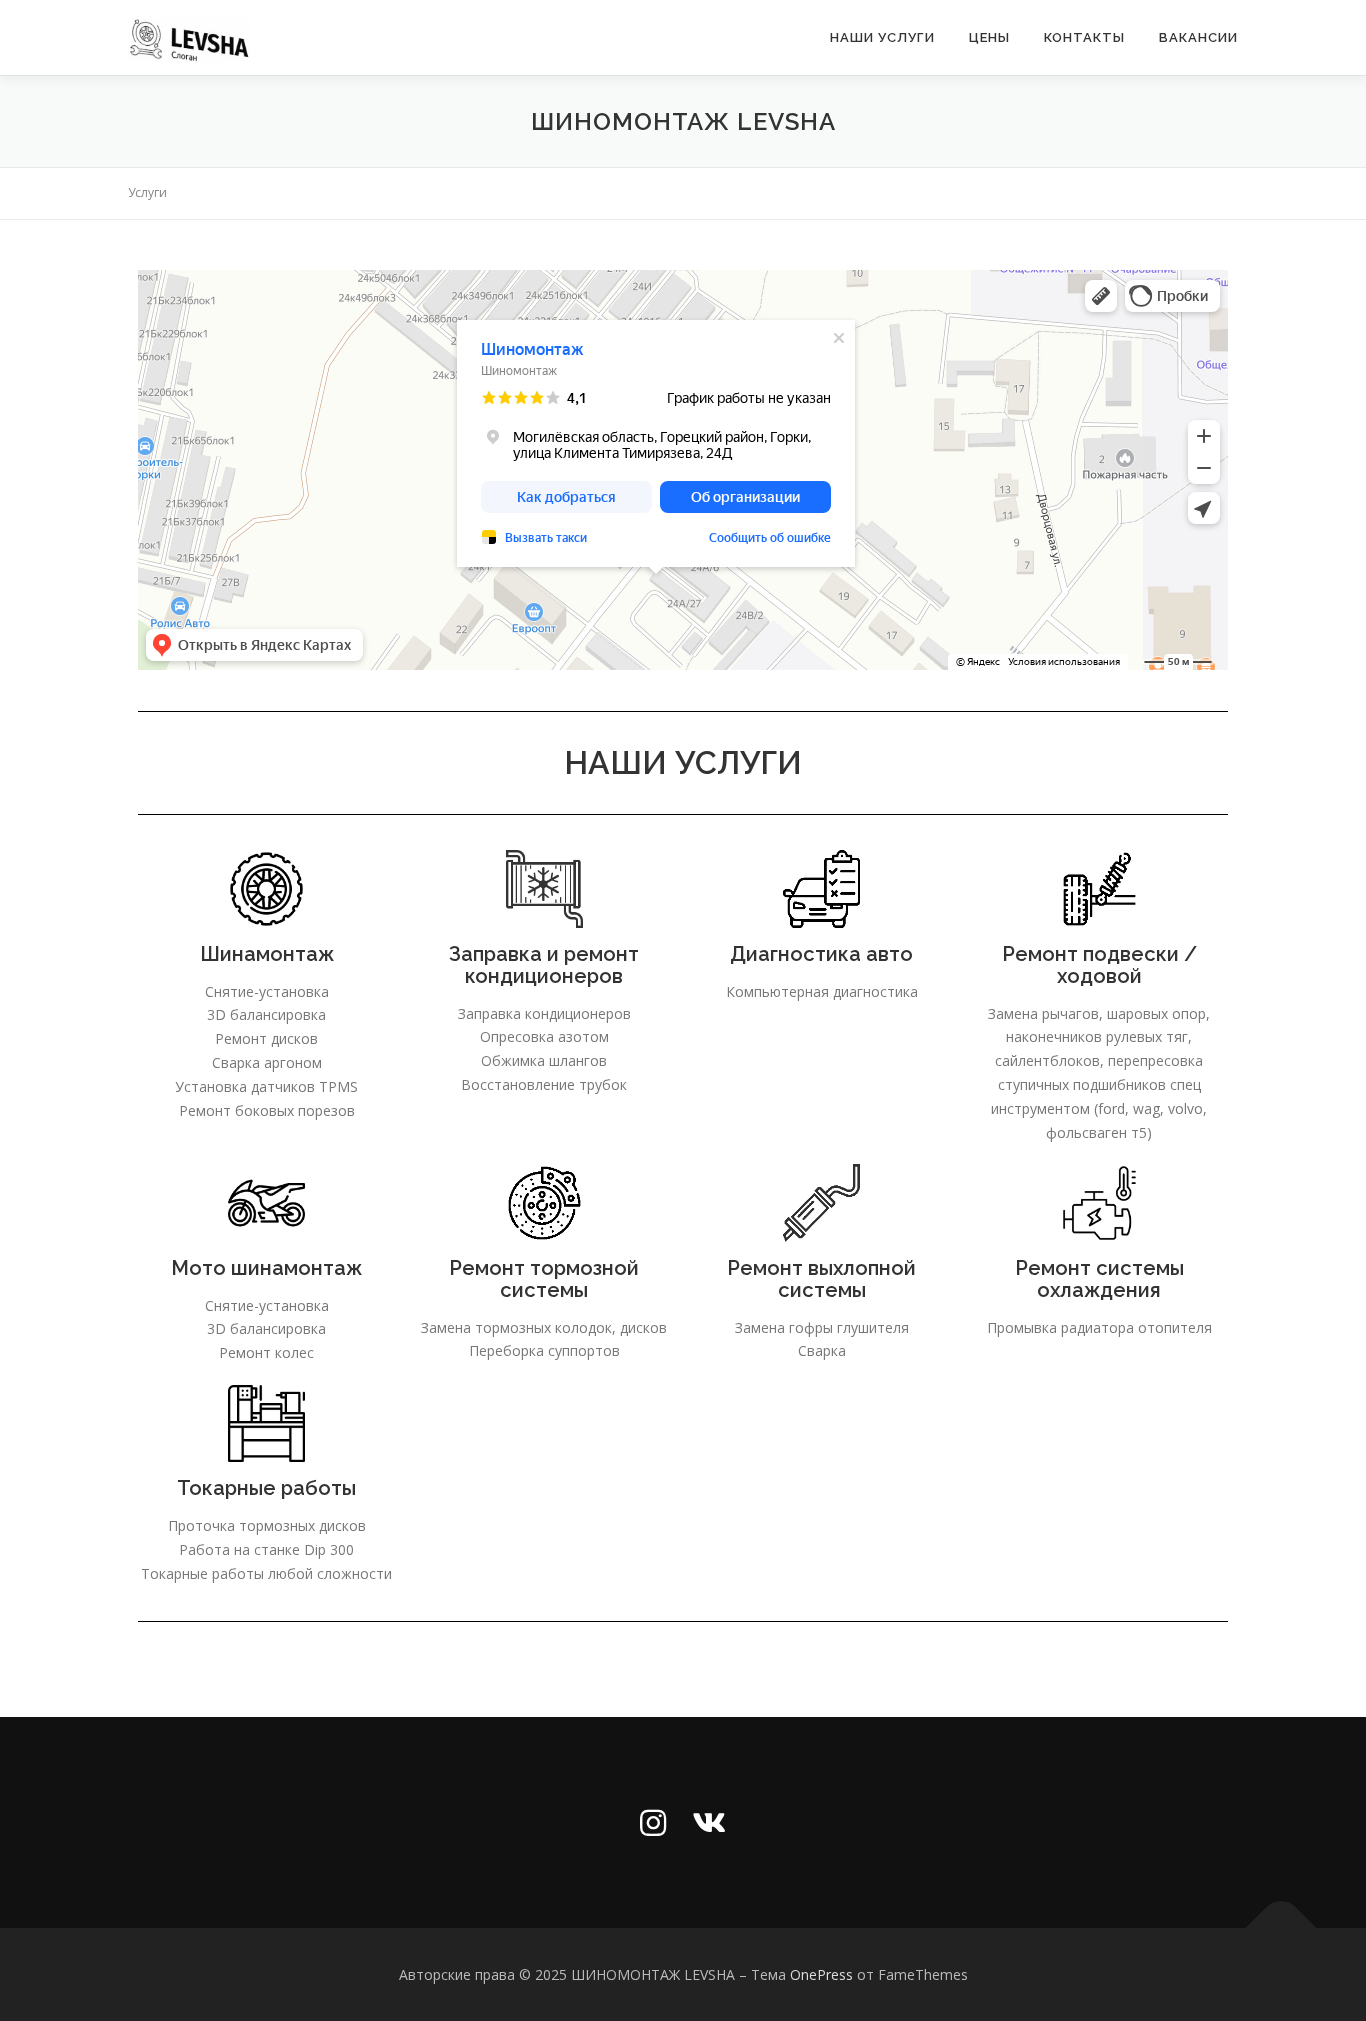The width and height of the screenshot is (1366, 2021).
Task: Click the LEVSHA logo in header
Action: [x=189, y=40]
